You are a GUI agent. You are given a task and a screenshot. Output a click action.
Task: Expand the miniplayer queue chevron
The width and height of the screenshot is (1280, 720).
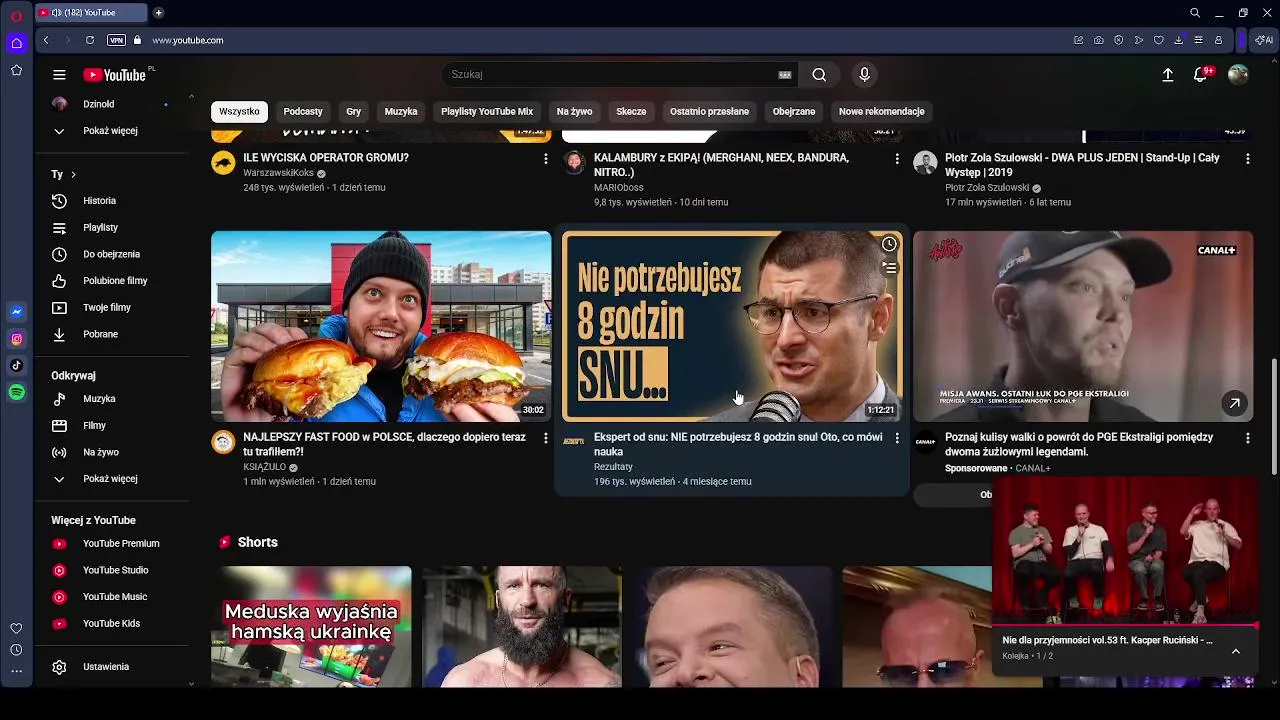pos(1236,651)
